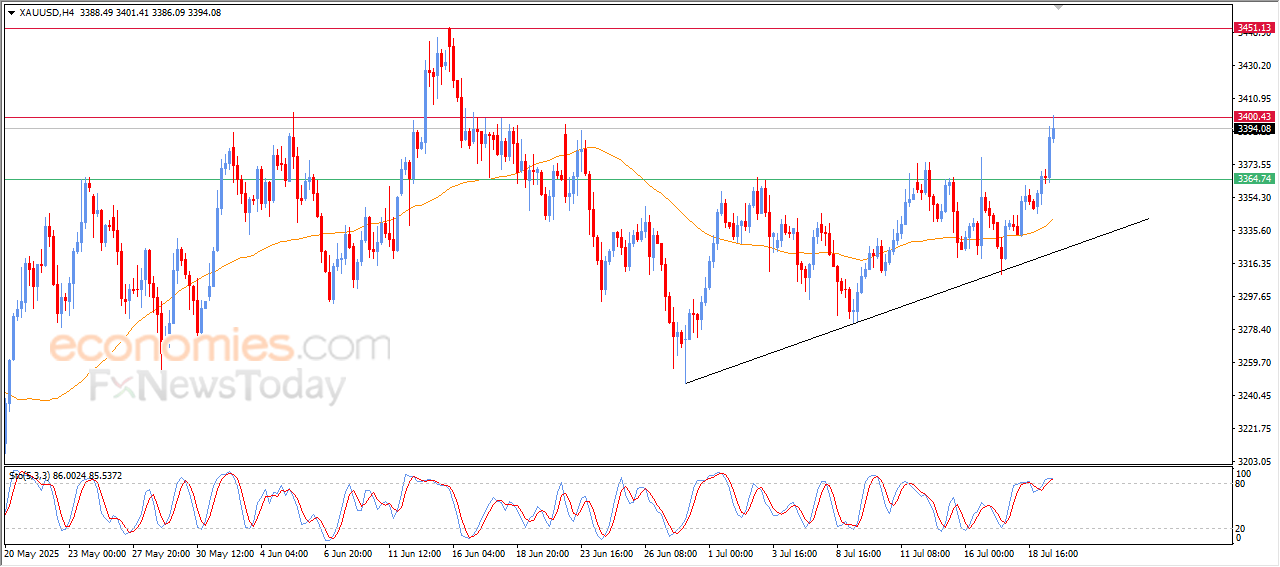Viewport: 1280px width, 567px height.
Task: Click the 3278.40 price axis value
Action: click(1255, 330)
